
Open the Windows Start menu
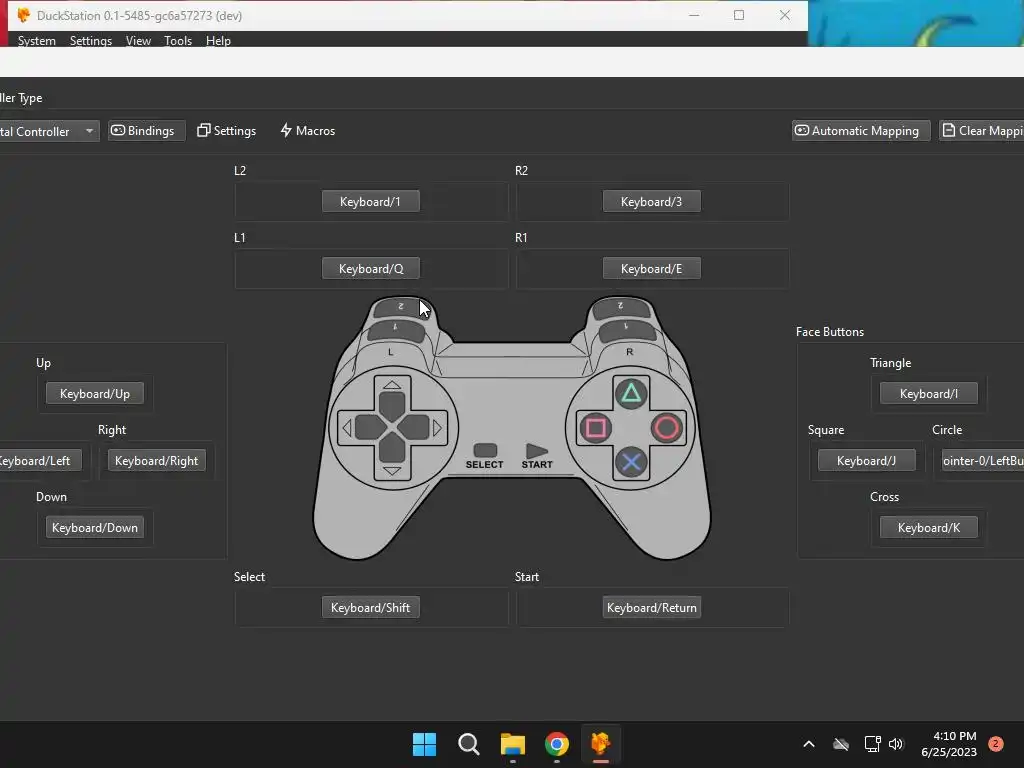pos(424,744)
